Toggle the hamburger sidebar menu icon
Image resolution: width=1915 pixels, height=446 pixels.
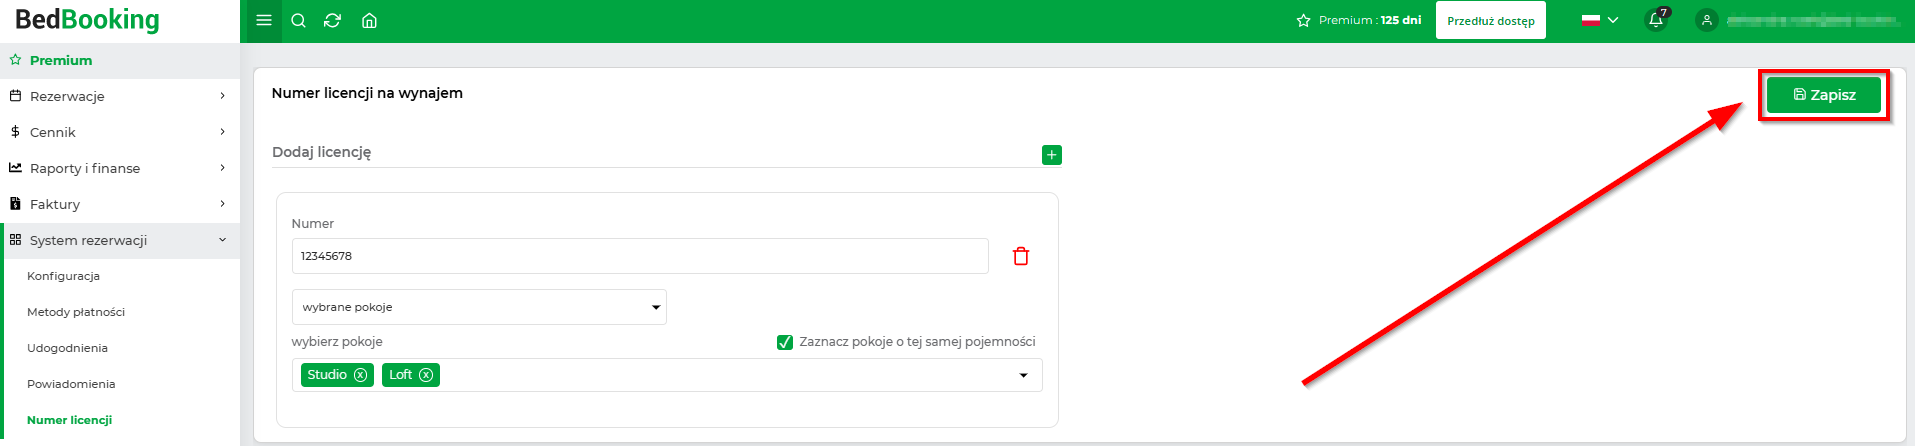point(264,20)
